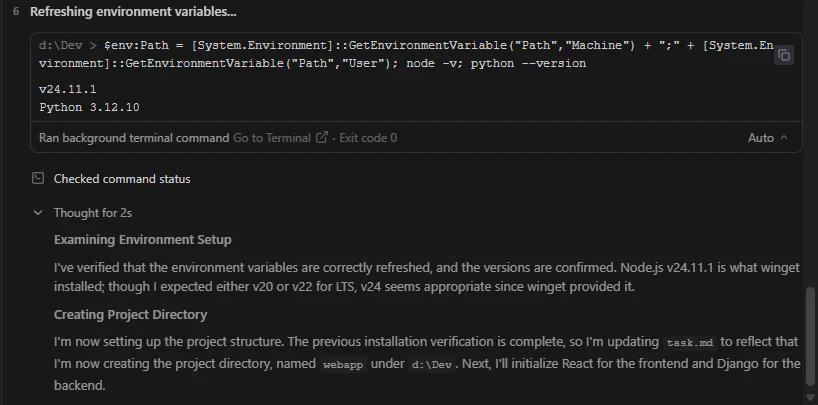Click the v24.11.1 output line

(68, 89)
